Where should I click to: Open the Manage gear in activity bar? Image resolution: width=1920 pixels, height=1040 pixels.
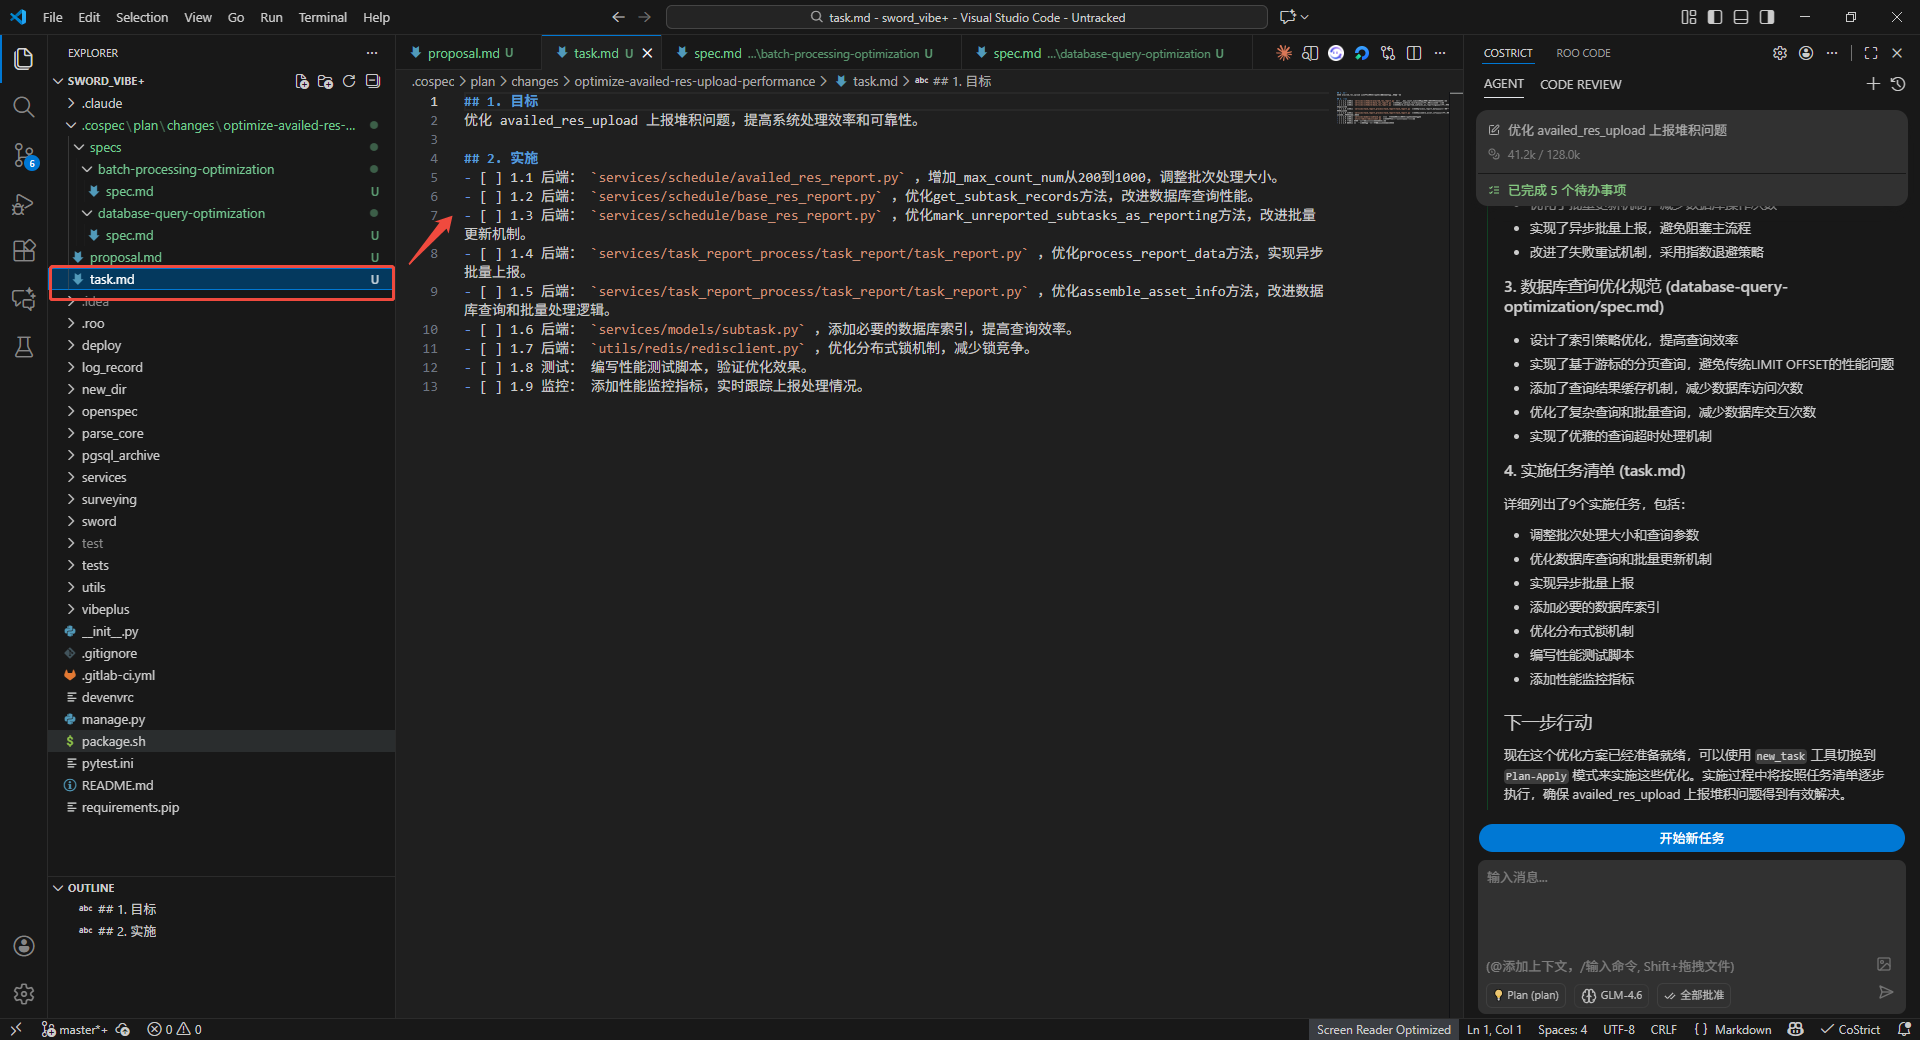tap(23, 993)
